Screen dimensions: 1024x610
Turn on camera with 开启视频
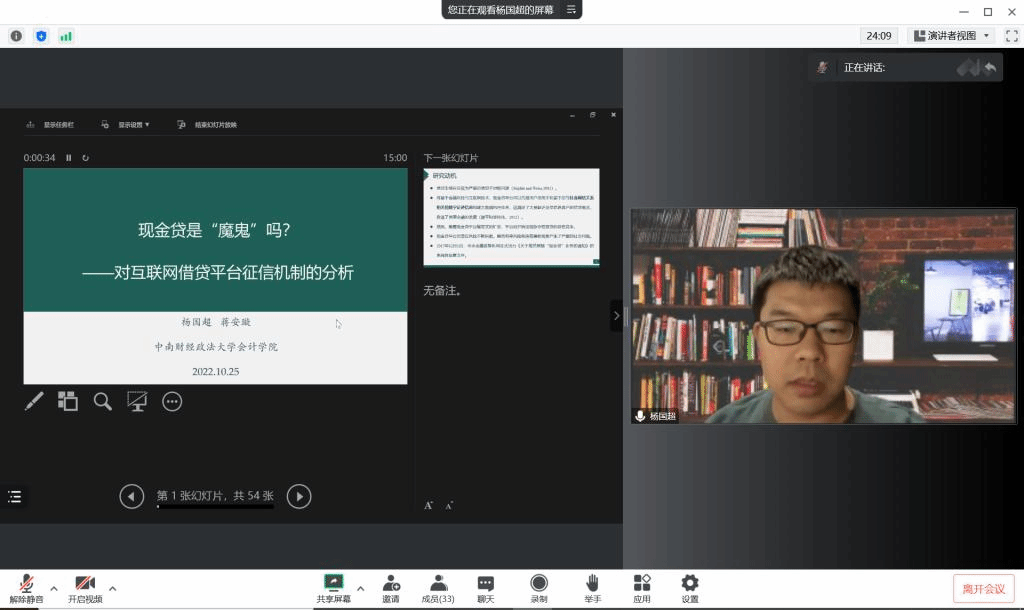coord(85,583)
